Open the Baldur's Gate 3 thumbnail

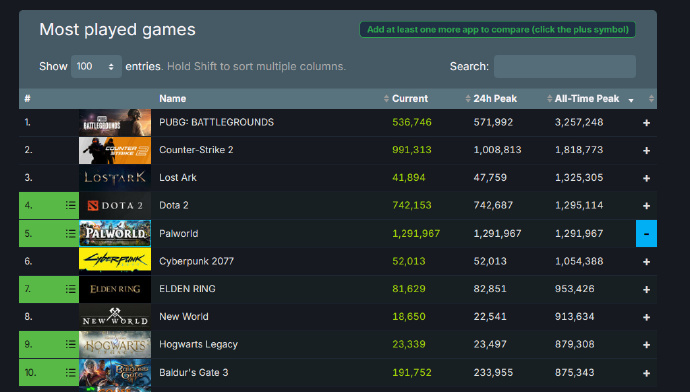click(x=115, y=372)
